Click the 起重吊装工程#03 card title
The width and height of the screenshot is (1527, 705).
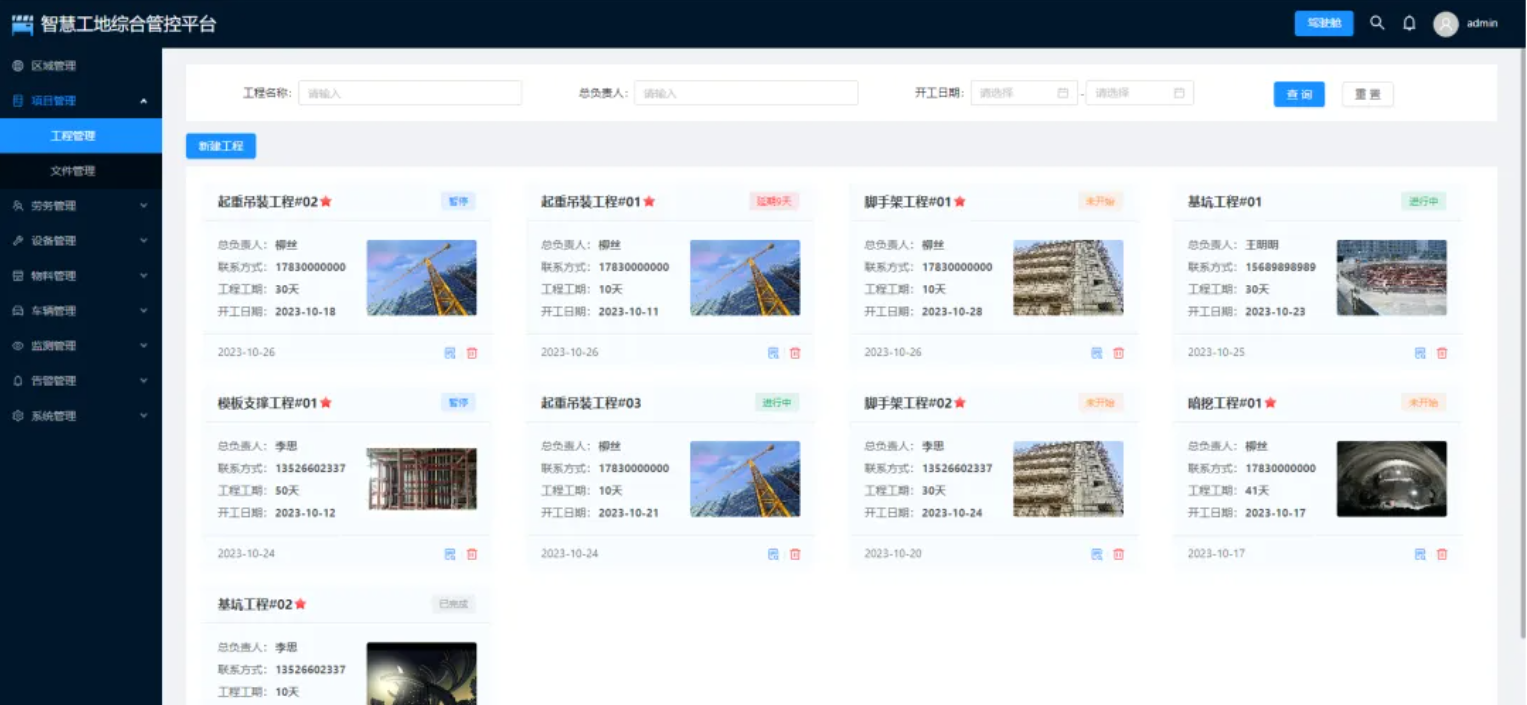591,403
